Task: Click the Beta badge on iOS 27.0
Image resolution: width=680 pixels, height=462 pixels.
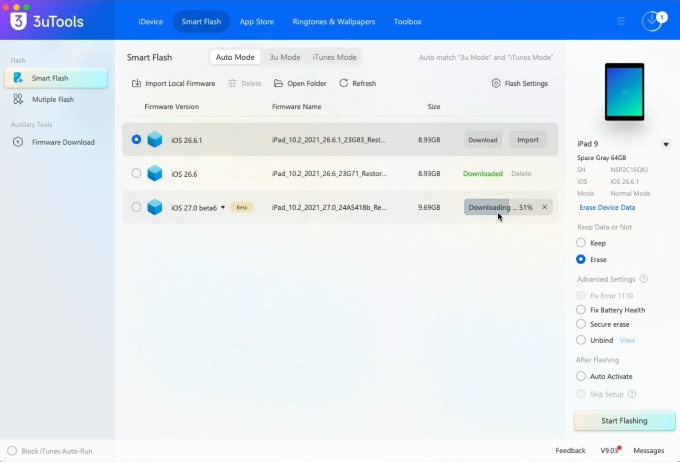Action: (242, 207)
